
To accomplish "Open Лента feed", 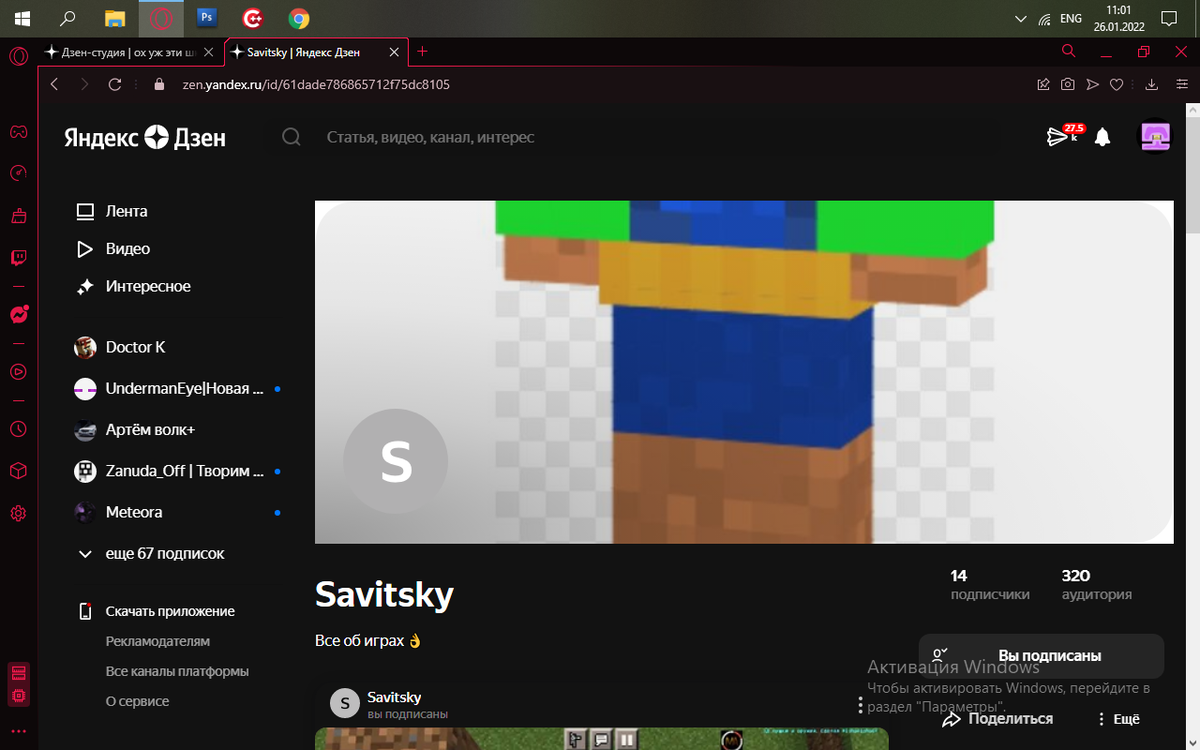I will pyautogui.click(x=112, y=211).
